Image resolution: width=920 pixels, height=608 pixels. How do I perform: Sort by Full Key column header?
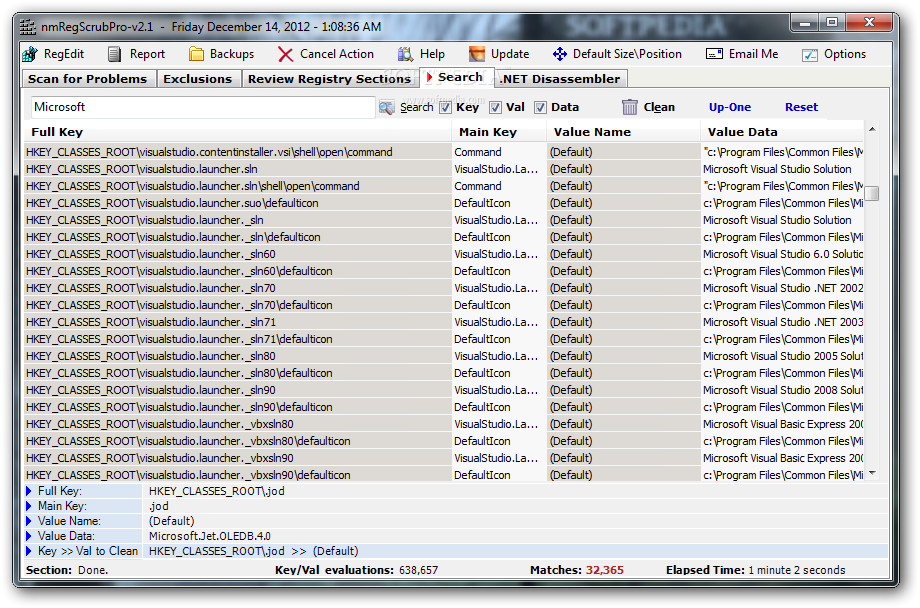[238, 132]
